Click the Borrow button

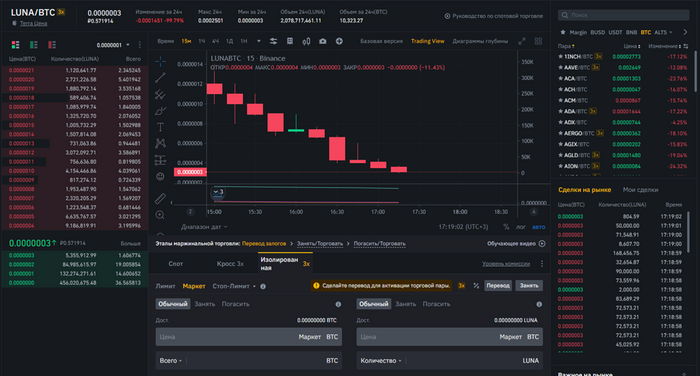pyautogui.click(x=529, y=286)
